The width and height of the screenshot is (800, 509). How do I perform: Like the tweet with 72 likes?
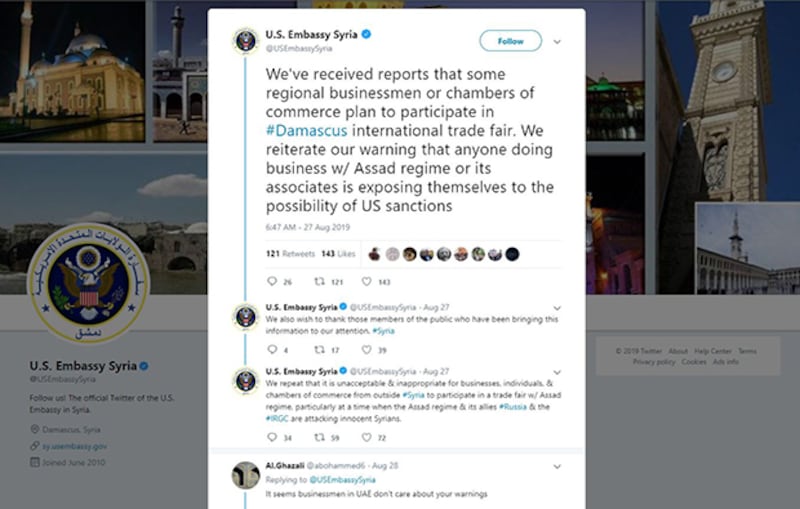pos(366,437)
